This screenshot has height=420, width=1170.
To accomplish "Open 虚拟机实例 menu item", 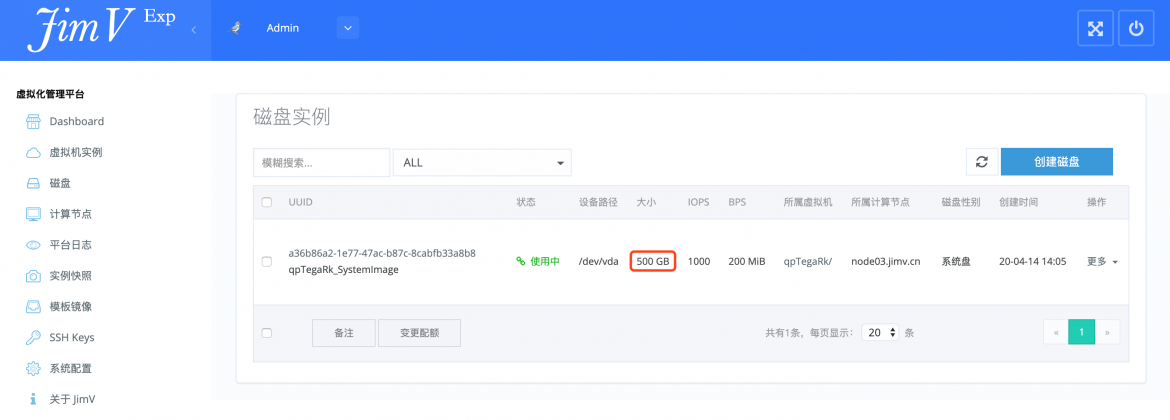I will point(75,152).
